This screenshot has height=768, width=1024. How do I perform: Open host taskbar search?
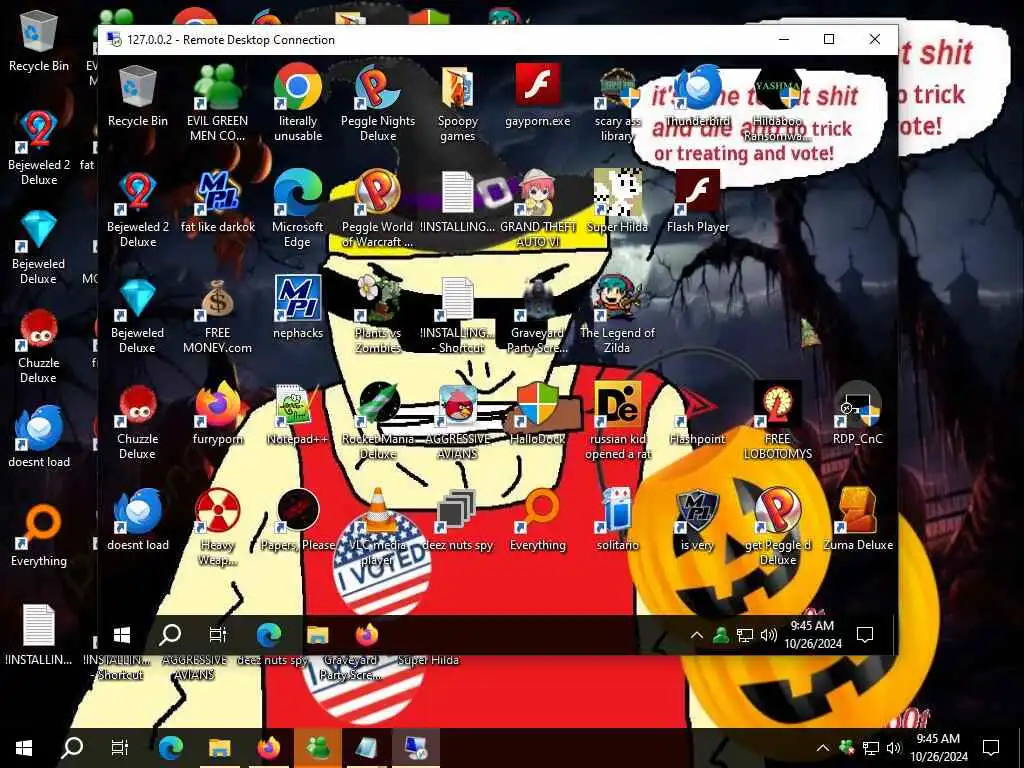click(x=72, y=748)
